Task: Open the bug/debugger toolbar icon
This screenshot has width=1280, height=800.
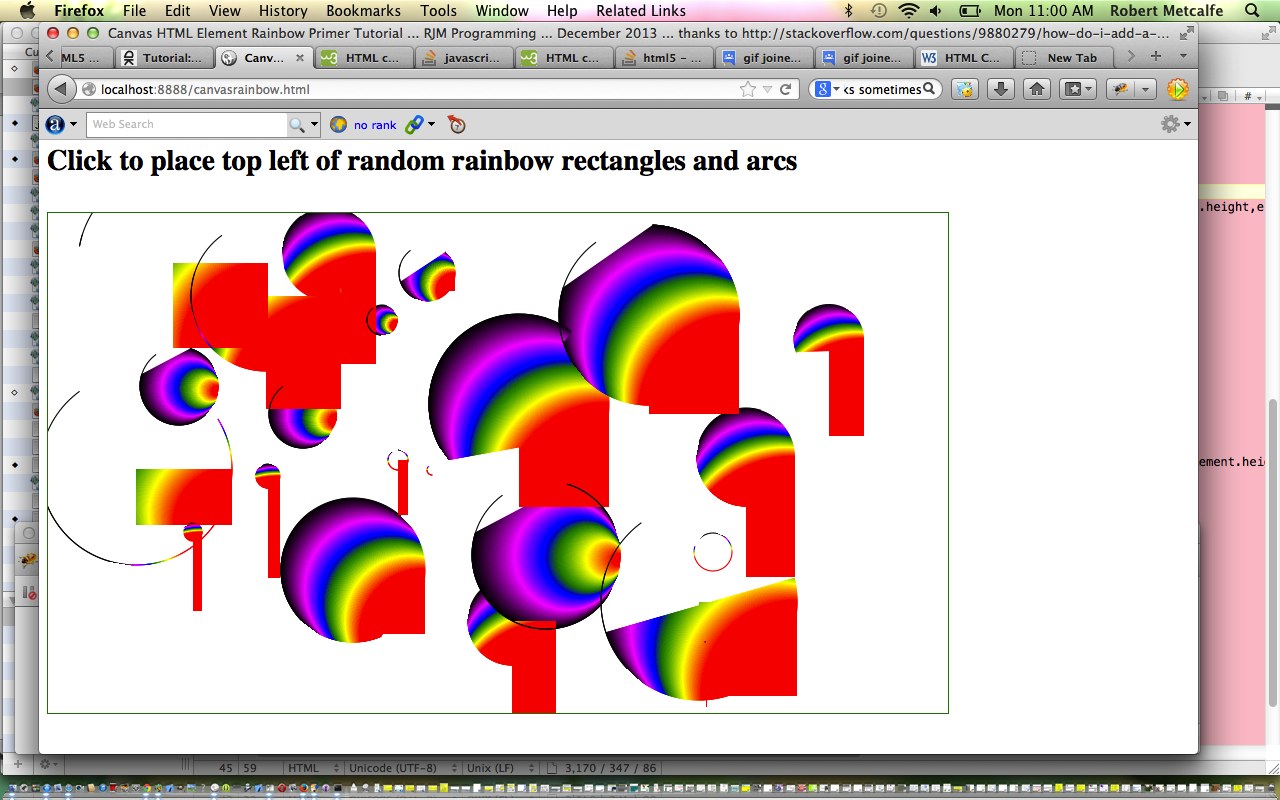Action: pyautogui.click(x=1121, y=89)
